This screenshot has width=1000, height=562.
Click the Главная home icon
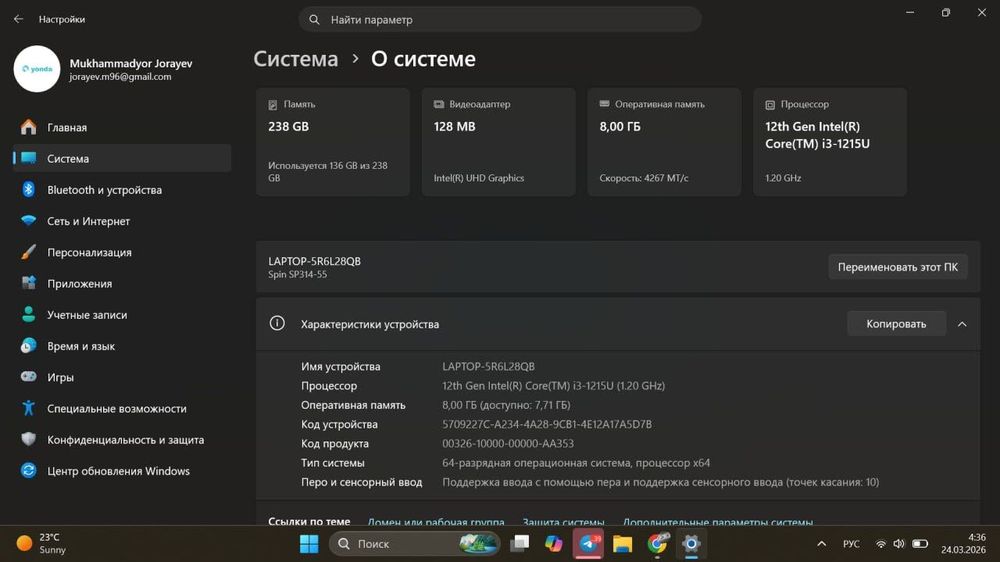(x=29, y=127)
